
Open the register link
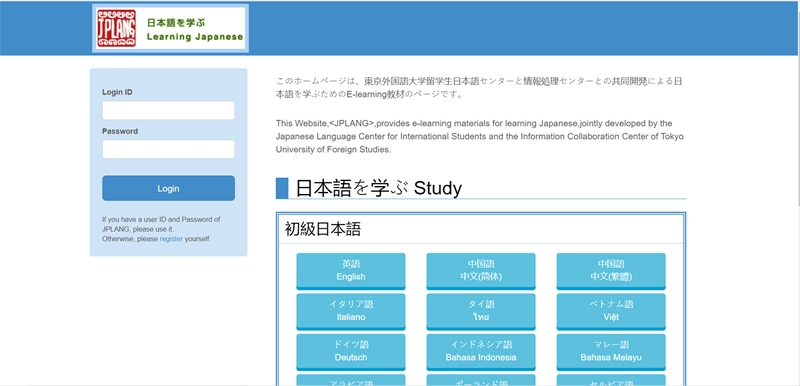[171, 239]
